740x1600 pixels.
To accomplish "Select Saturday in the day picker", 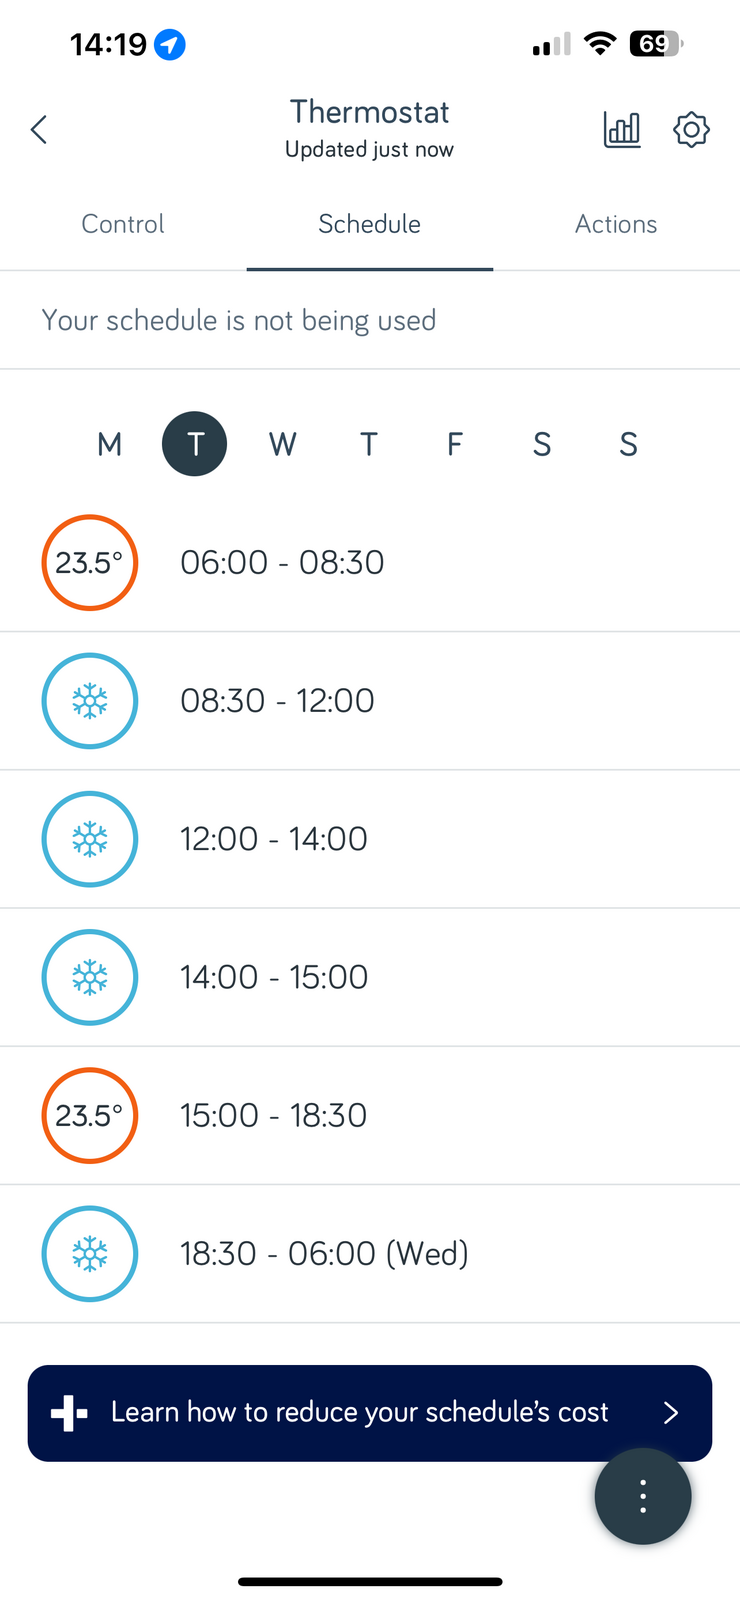I will coord(542,444).
